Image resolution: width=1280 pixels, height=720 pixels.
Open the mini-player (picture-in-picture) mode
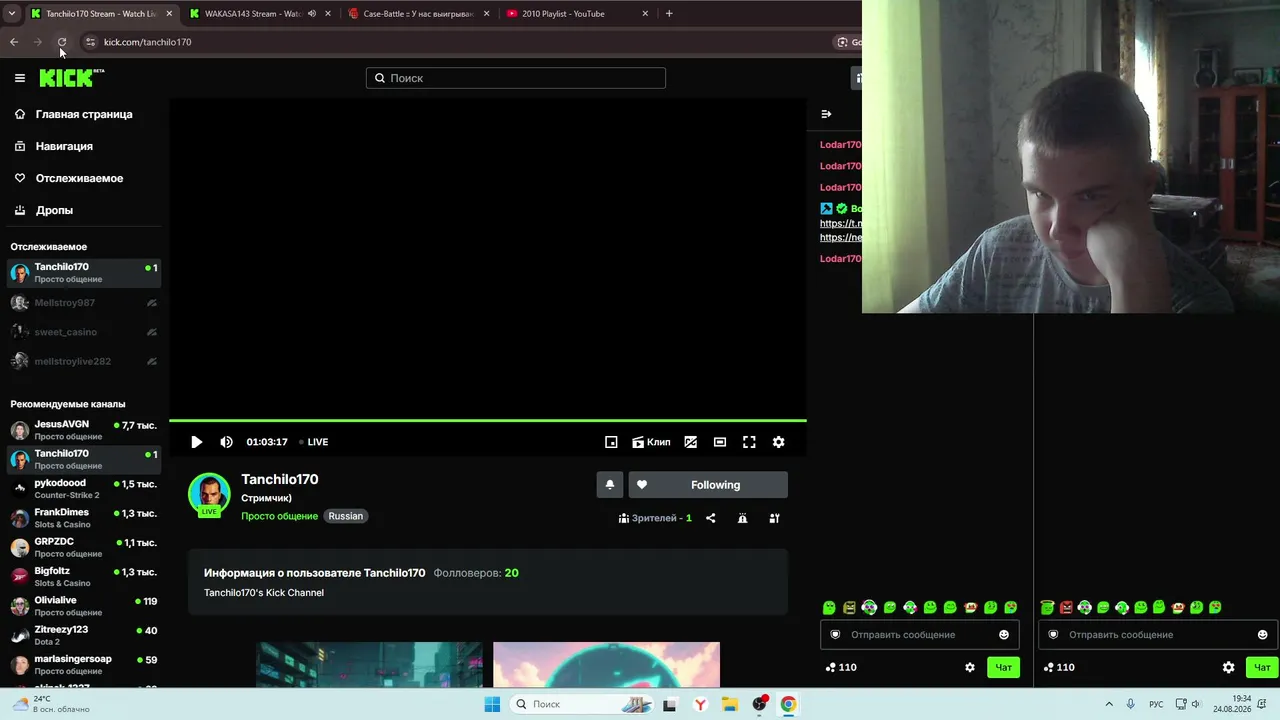(611, 442)
